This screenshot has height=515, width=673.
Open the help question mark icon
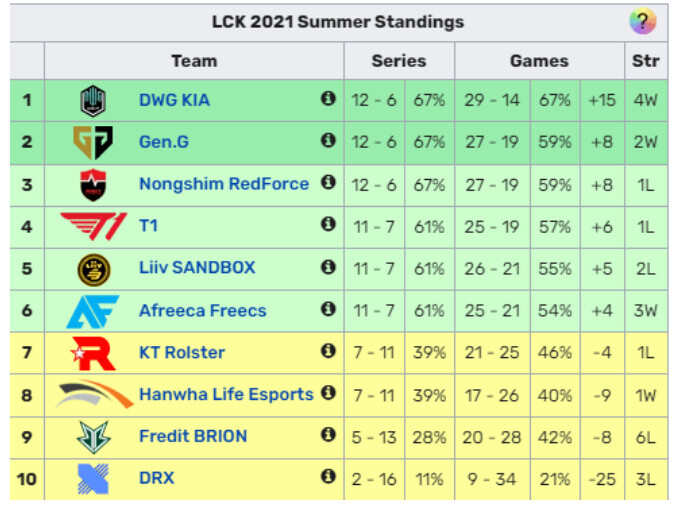coord(642,21)
